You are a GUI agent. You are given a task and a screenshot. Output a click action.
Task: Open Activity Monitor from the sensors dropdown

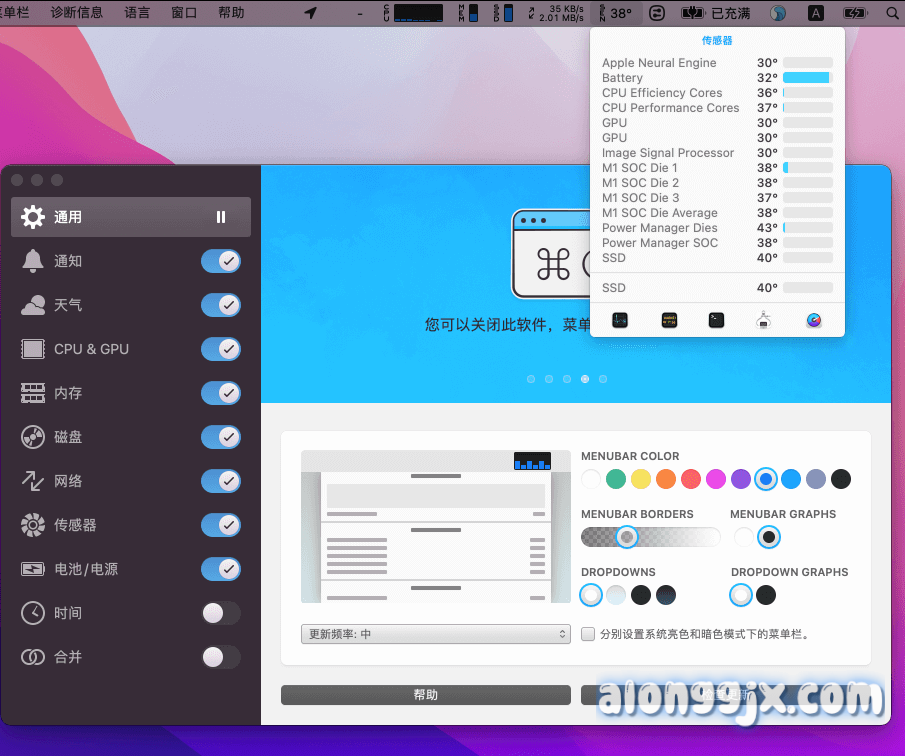tap(620, 321)
